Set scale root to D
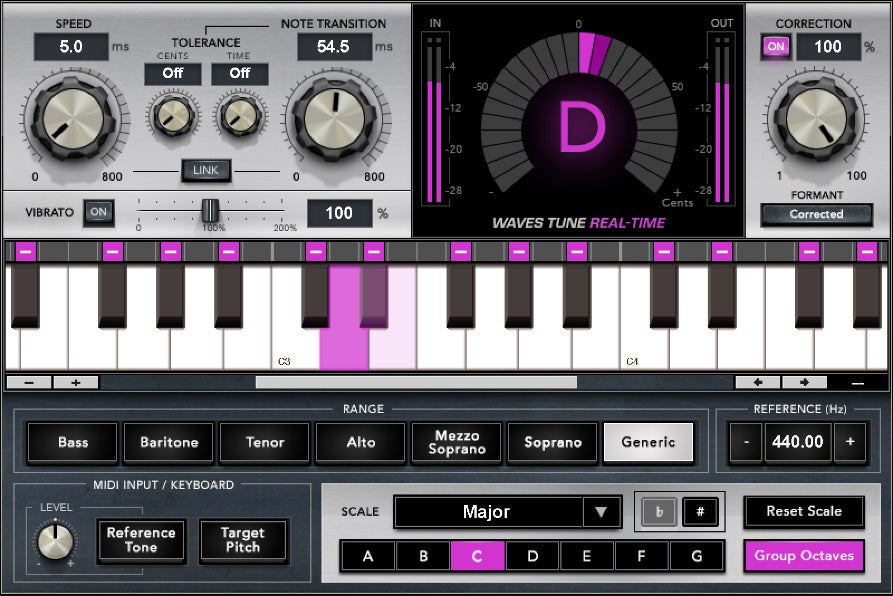Screen dimensions: 893x596 (532, 556)
